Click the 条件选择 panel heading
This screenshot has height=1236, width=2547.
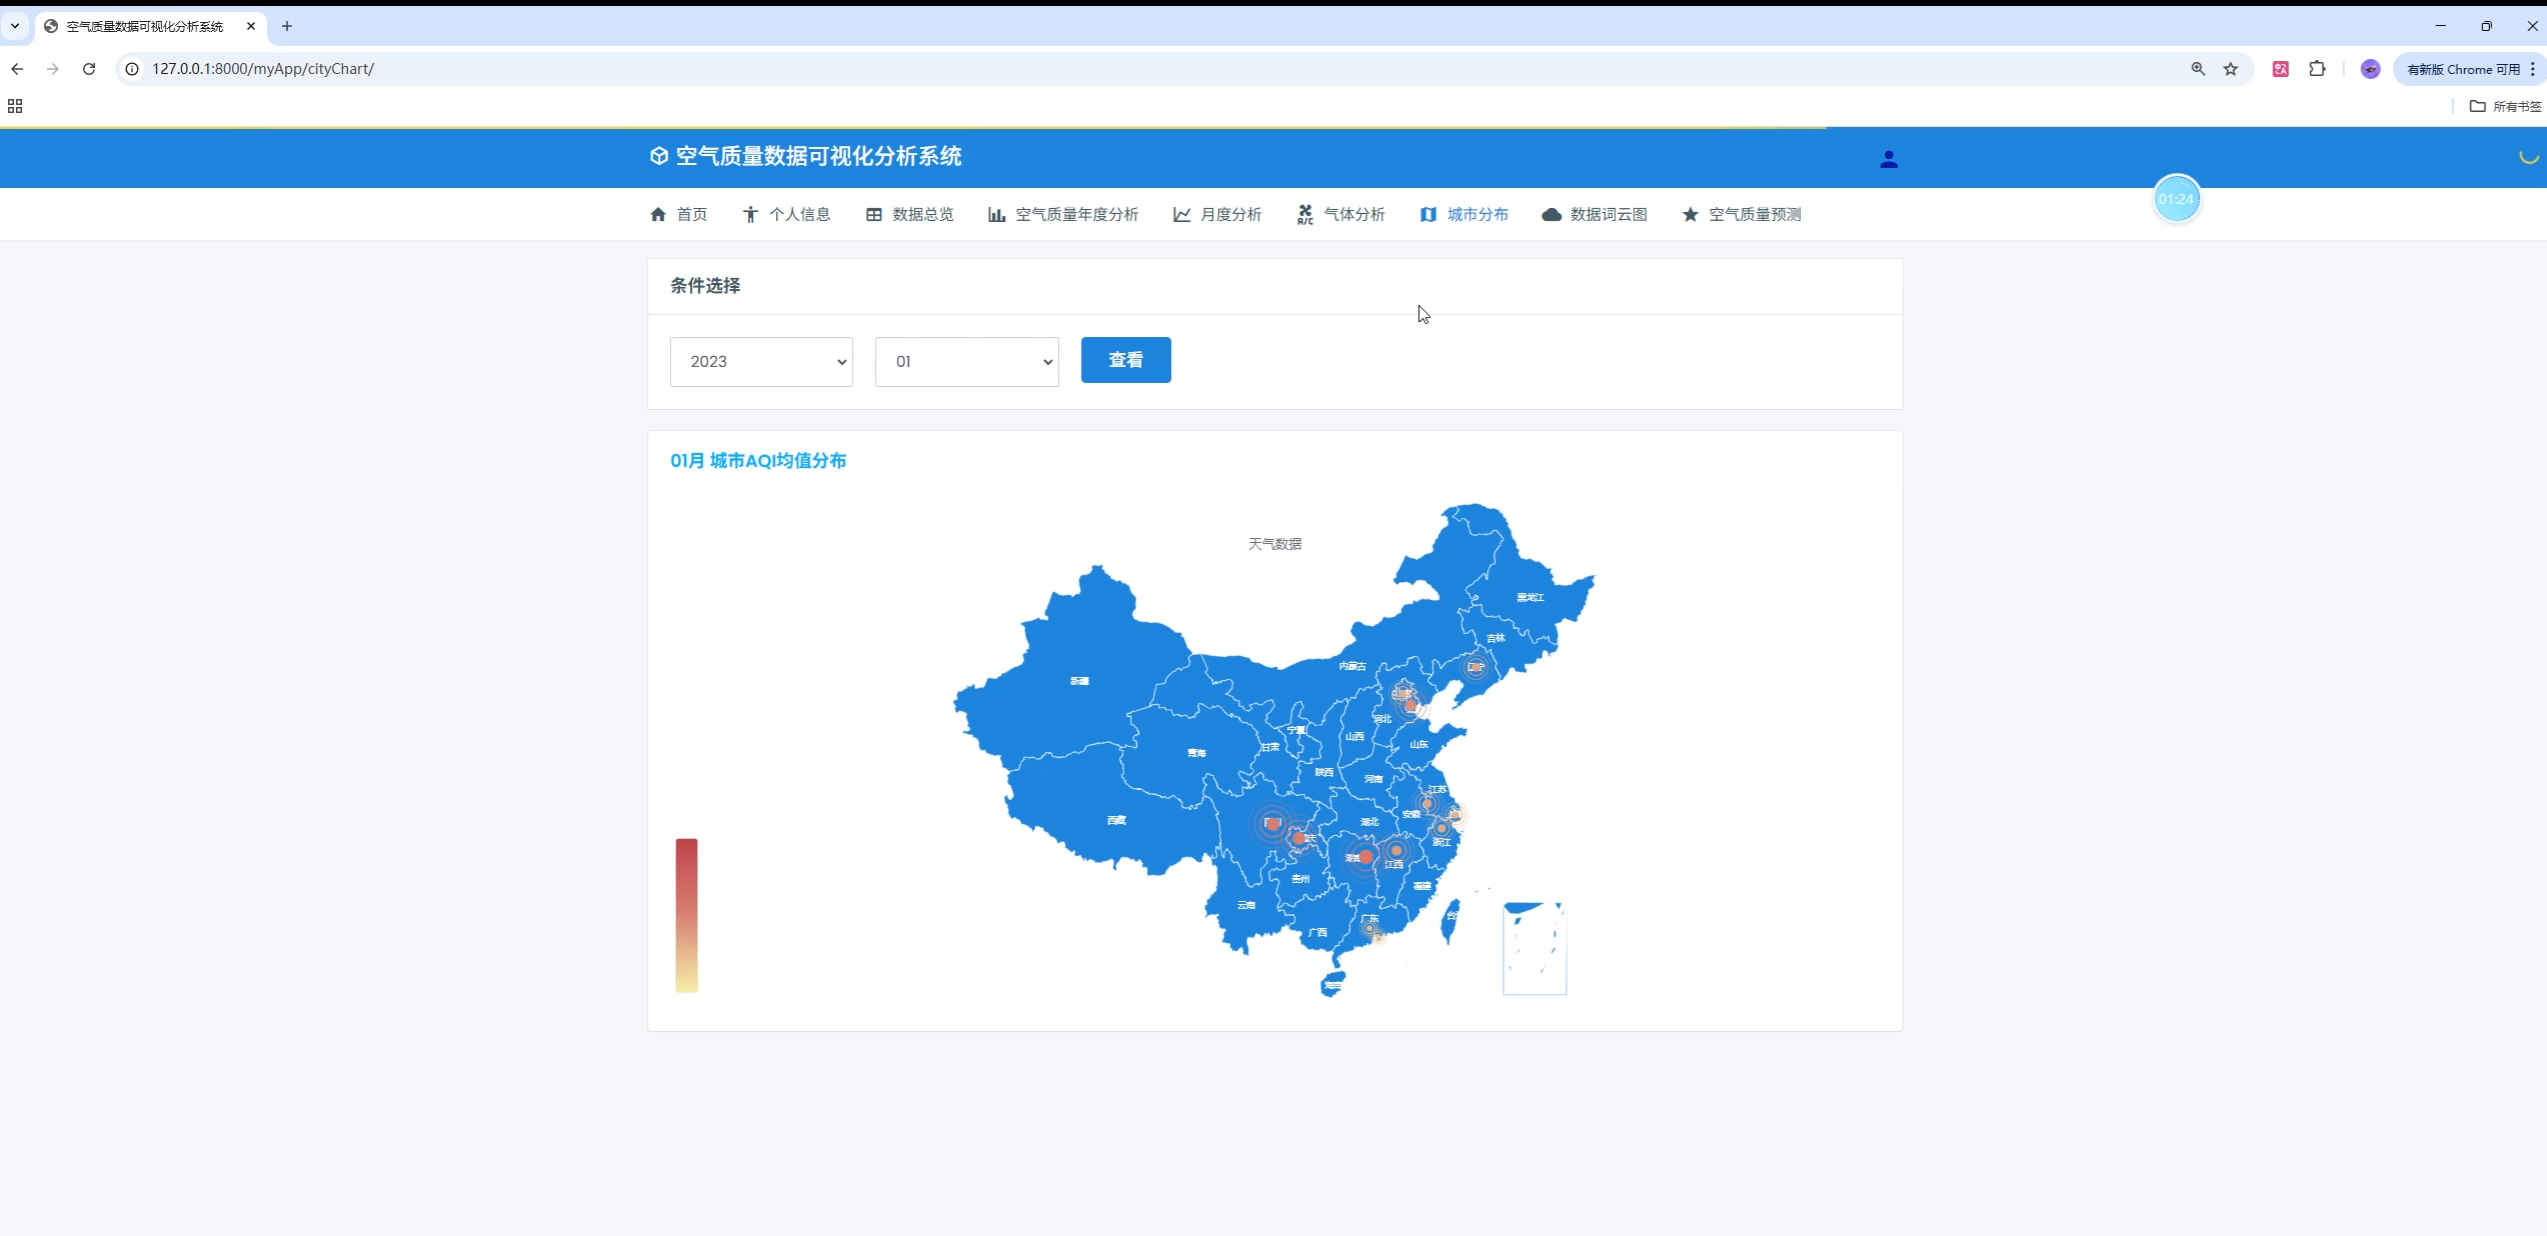[x=705, y=286]
